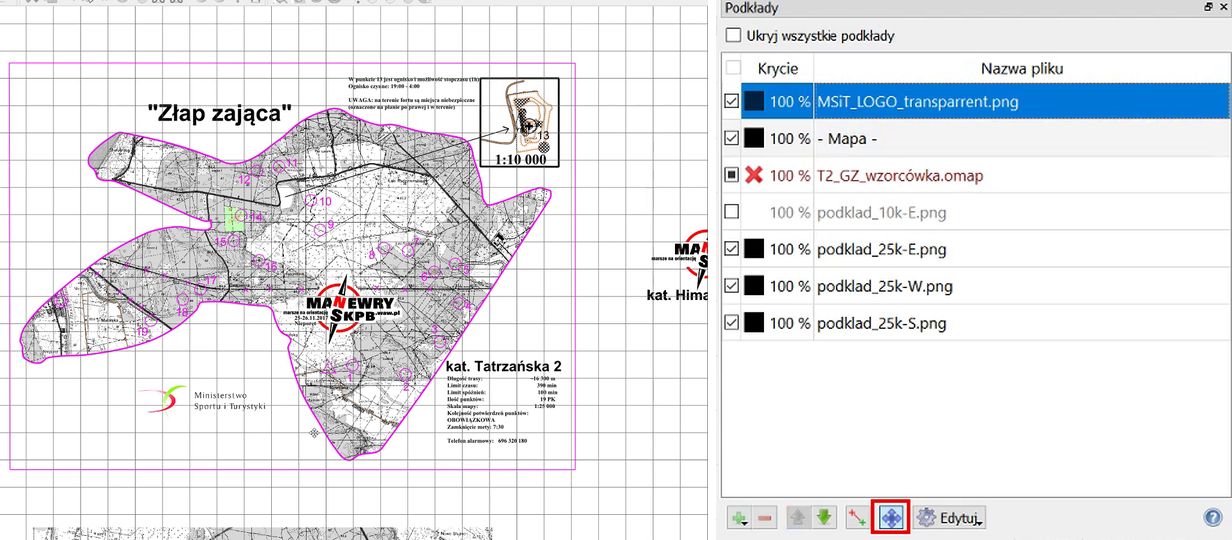The height and width of the screenshot is (540, 1232).
Task: Open the Edytuj dropdown button
Action: click(950, 518)
